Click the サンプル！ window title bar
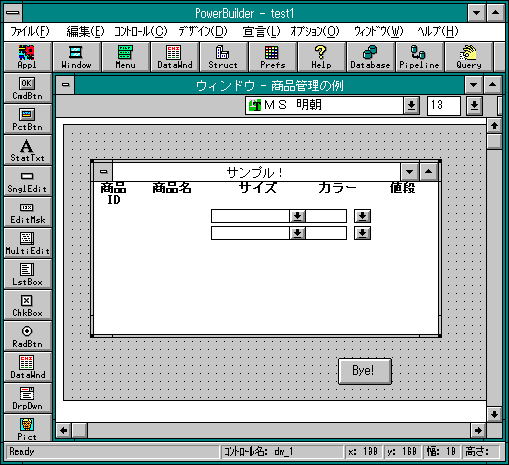Image resolution: width=509 pixels, height=465 pixels. tap(256, 172)
